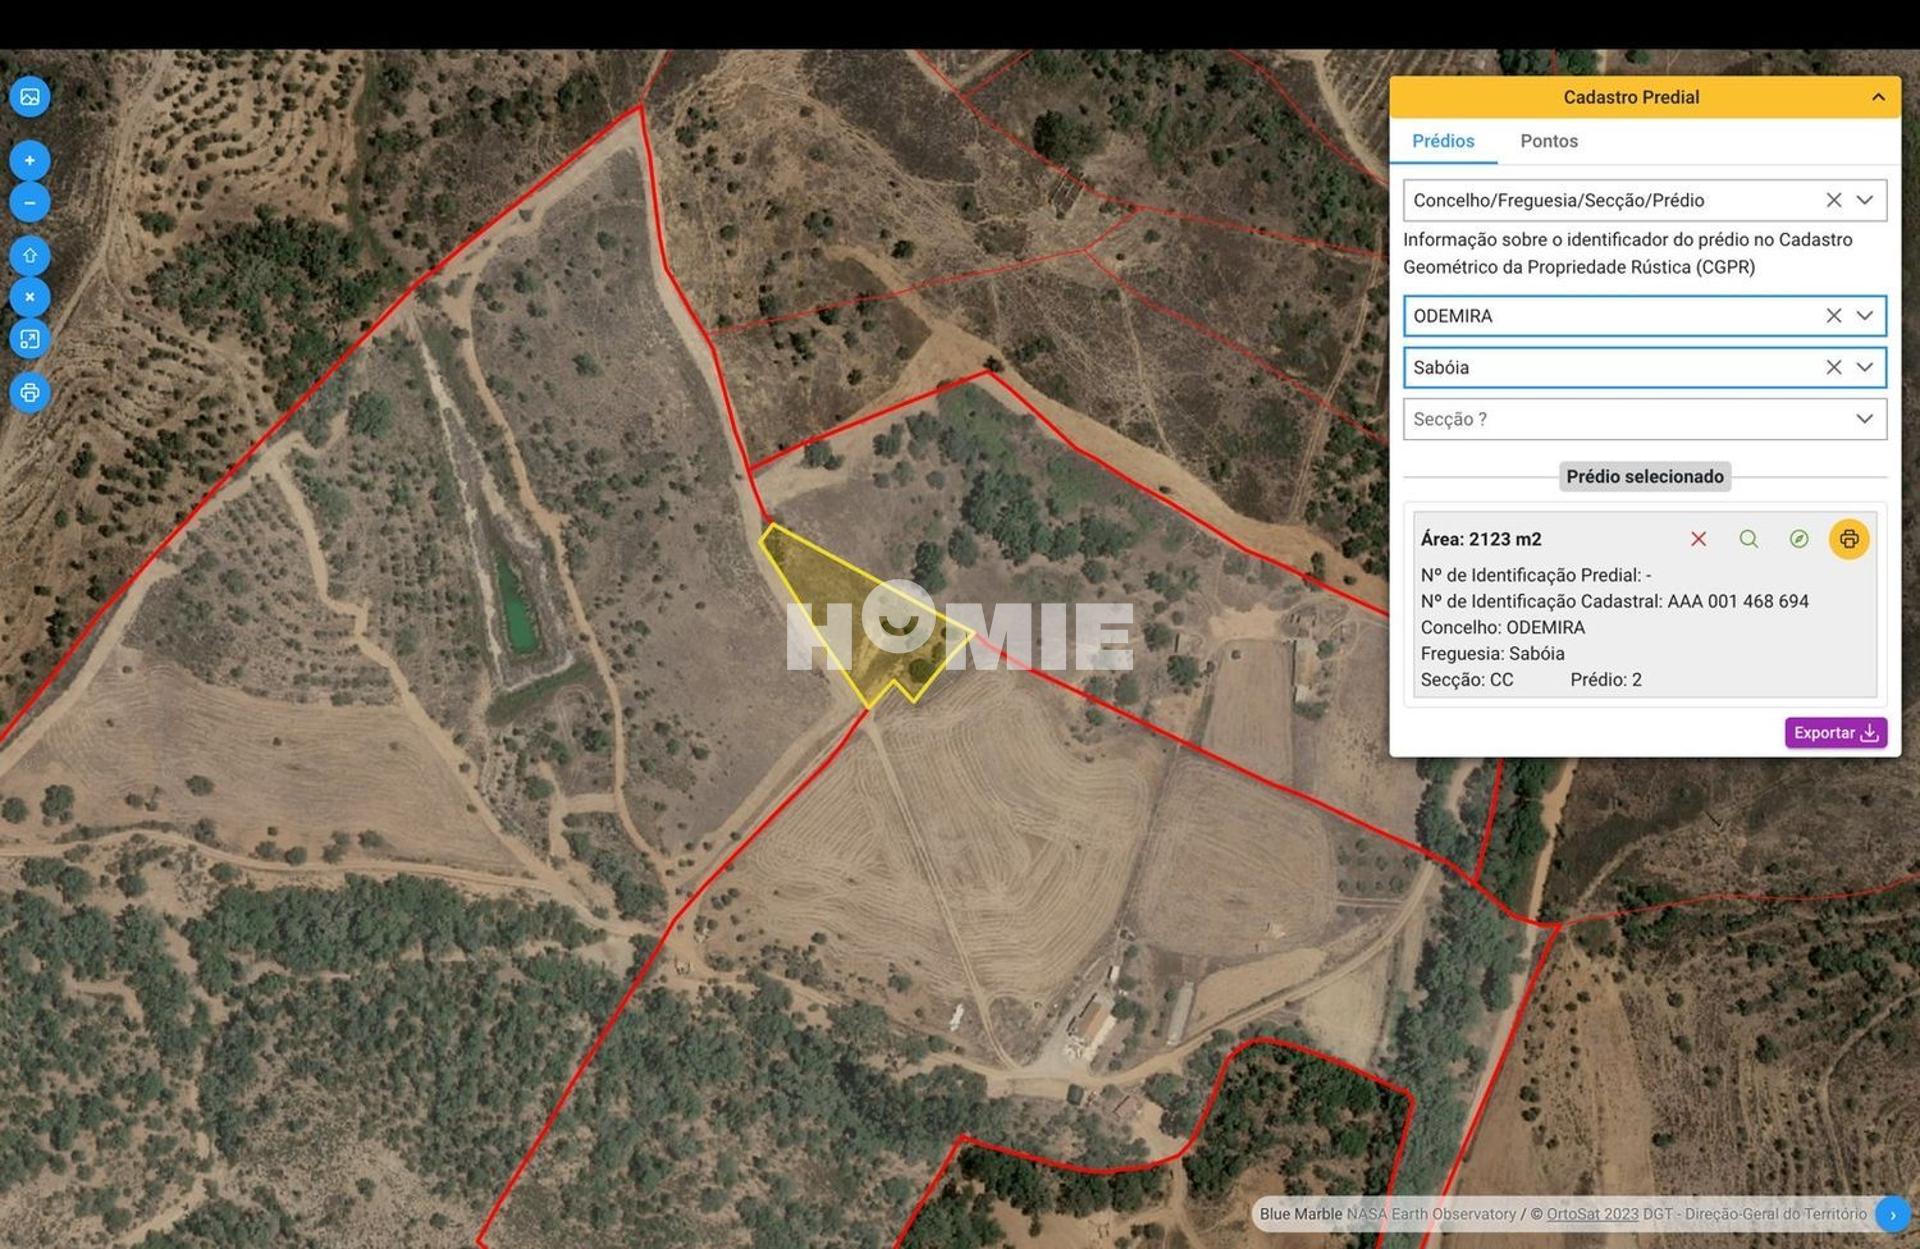Clear the Sabóia selection
The height and width of the screenshot is (1249, 1920).
[x=1833, y=367]
